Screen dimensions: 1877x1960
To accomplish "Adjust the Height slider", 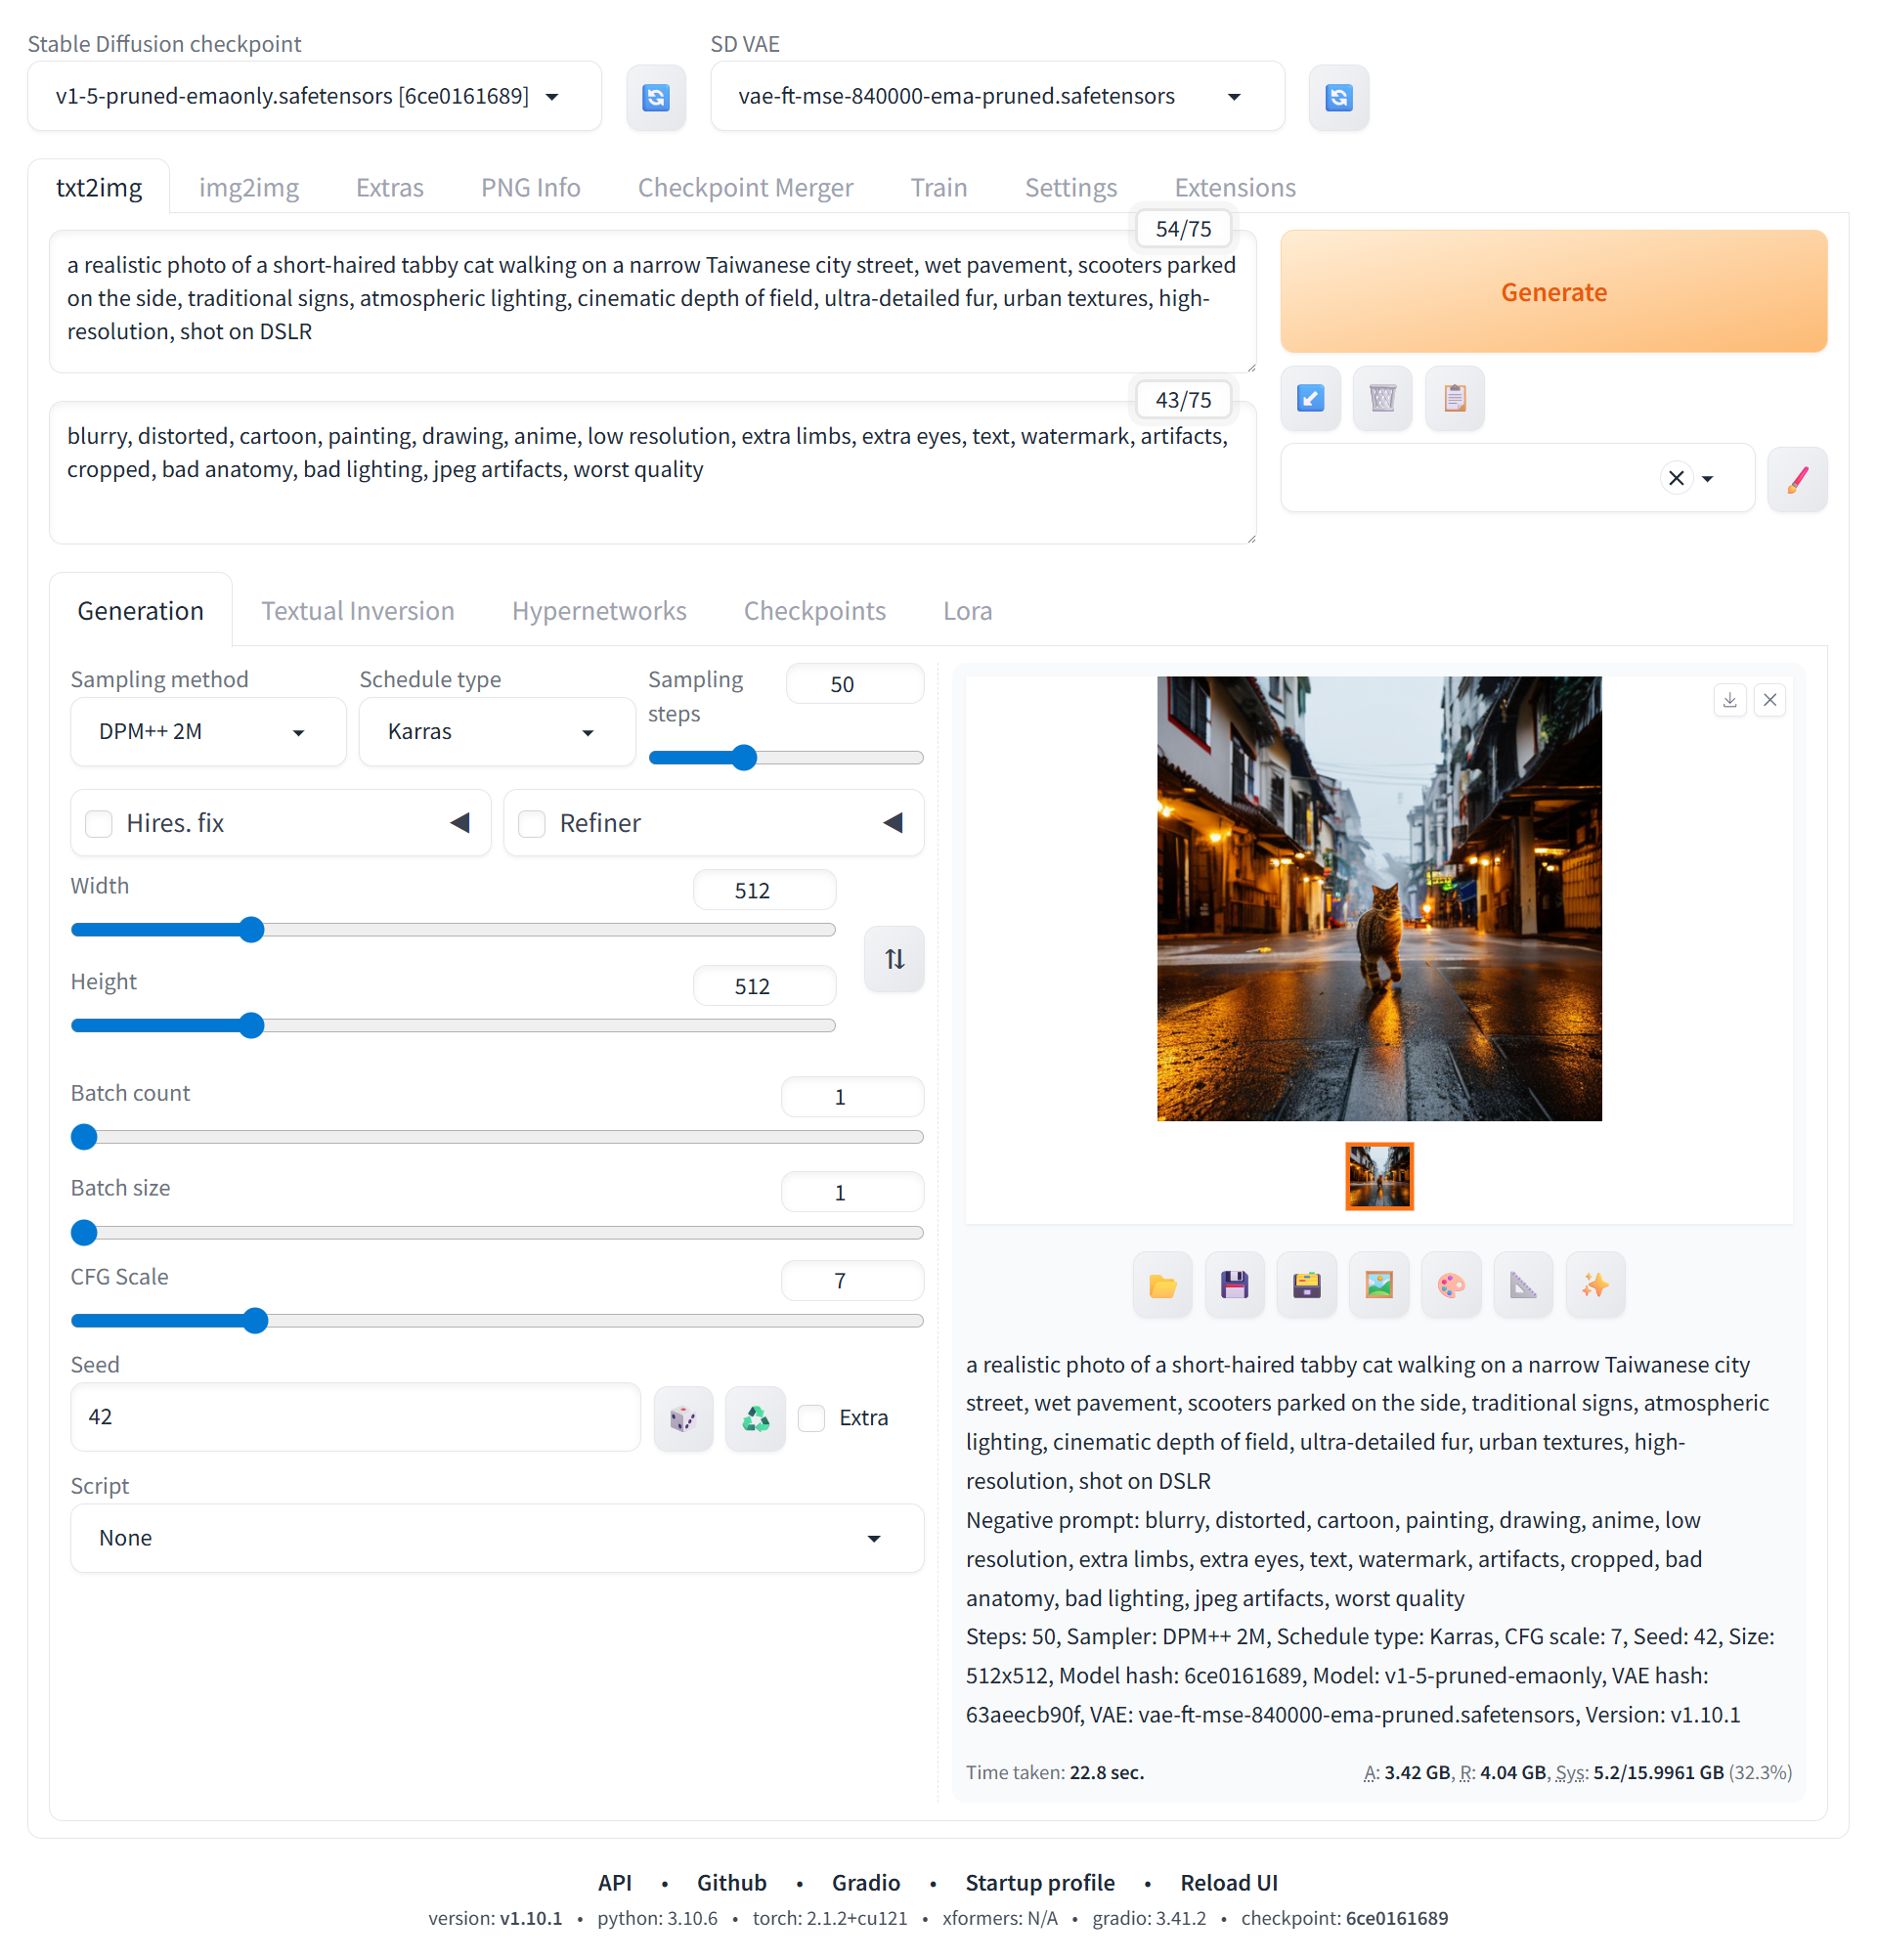I will [x=453, y=1026].
